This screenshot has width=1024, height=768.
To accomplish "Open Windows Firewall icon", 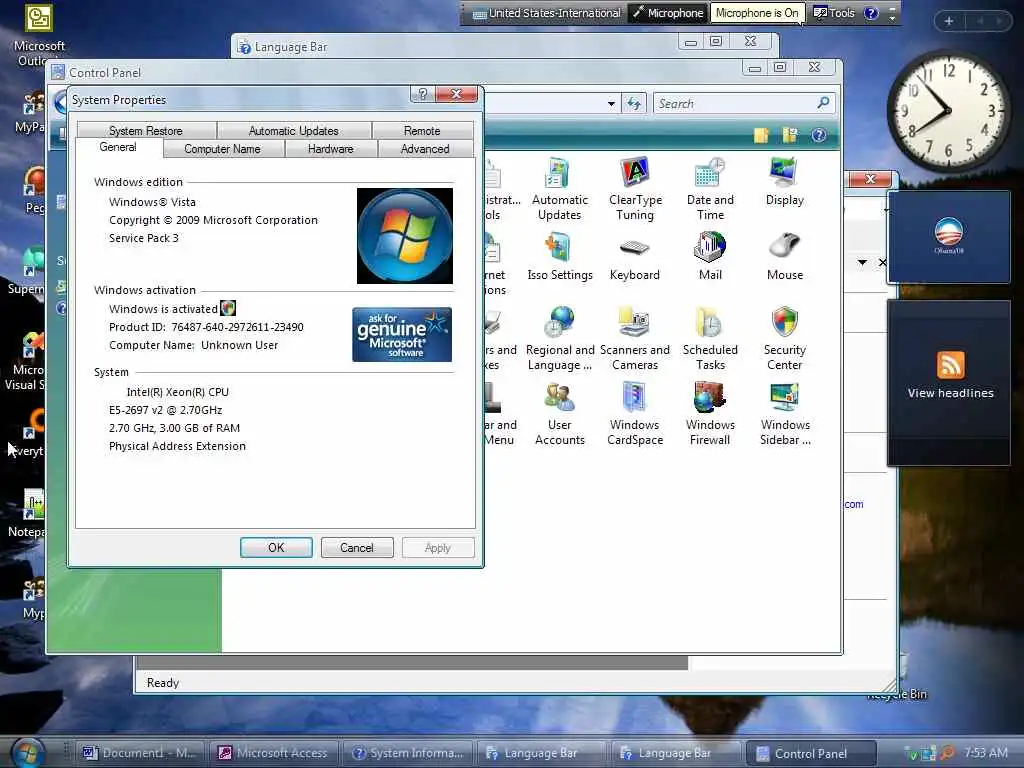I will tap(710, 414).
